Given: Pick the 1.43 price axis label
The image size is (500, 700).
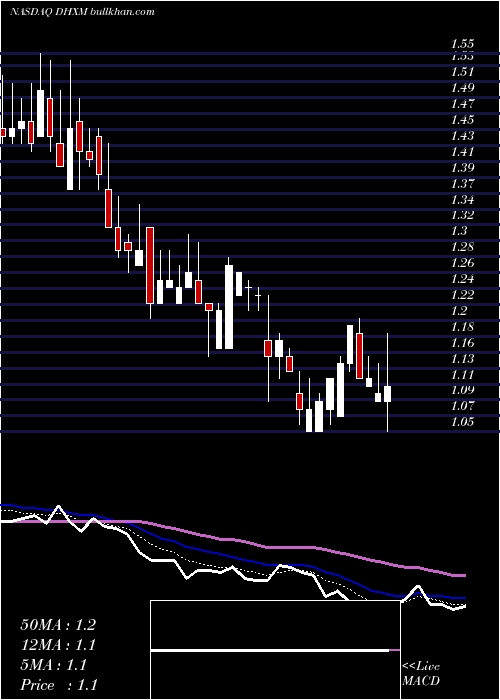Looking at the screenshot, I should tap(462, 136).
